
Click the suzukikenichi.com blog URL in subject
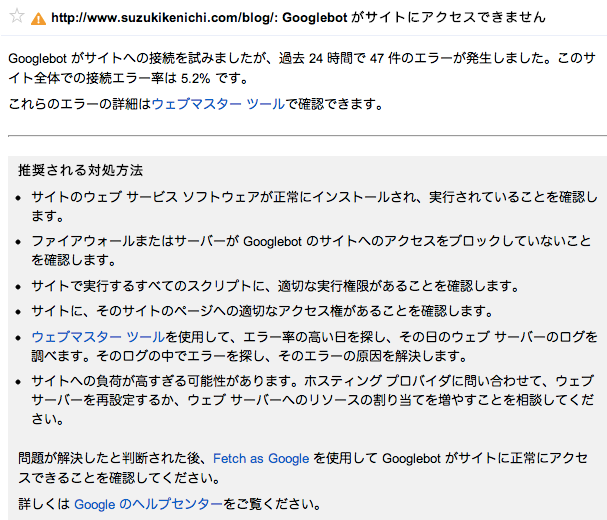[x=165, y=17]
